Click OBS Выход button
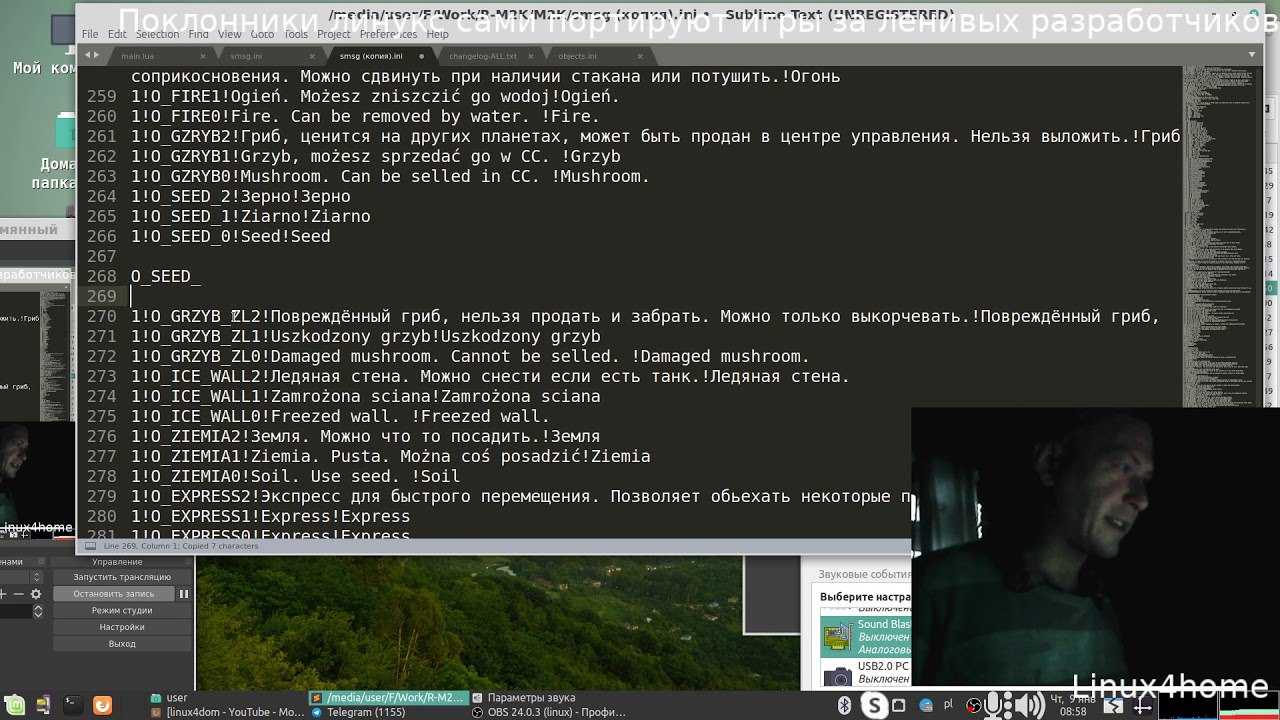 pyautogui.click(x=122, y=644)
